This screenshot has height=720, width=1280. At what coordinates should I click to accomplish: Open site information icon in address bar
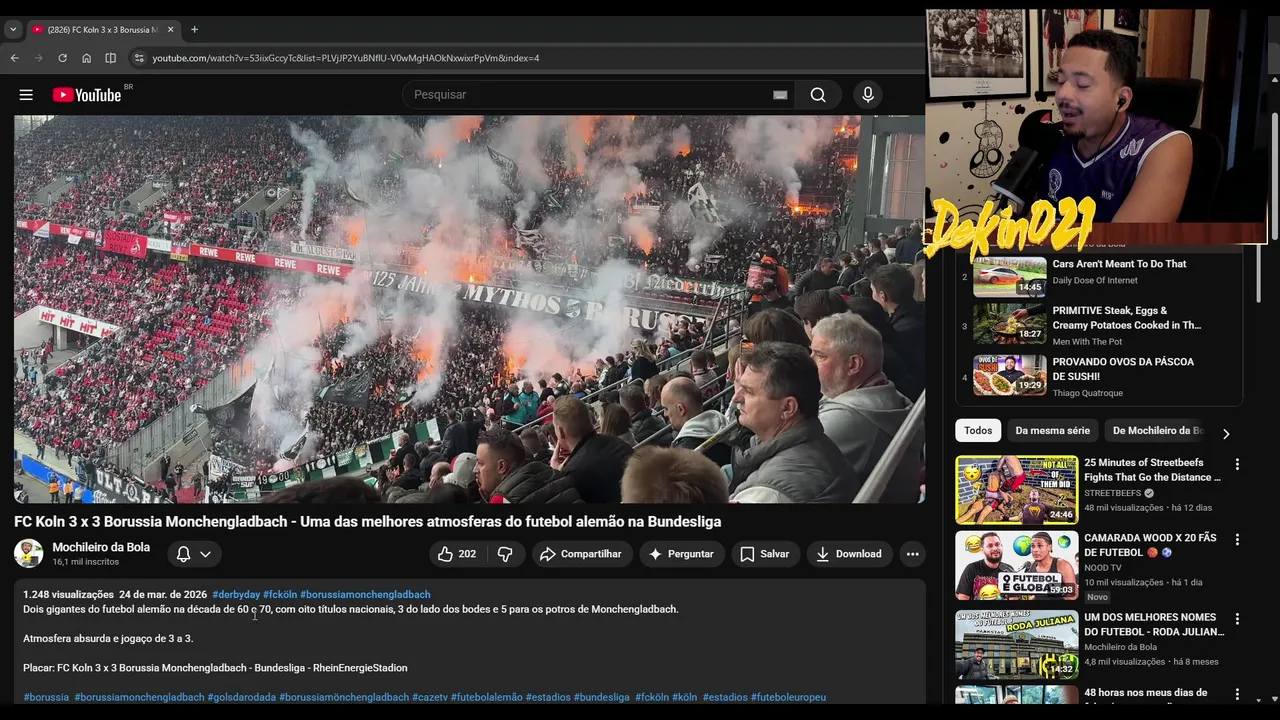[x=139, y=58]
